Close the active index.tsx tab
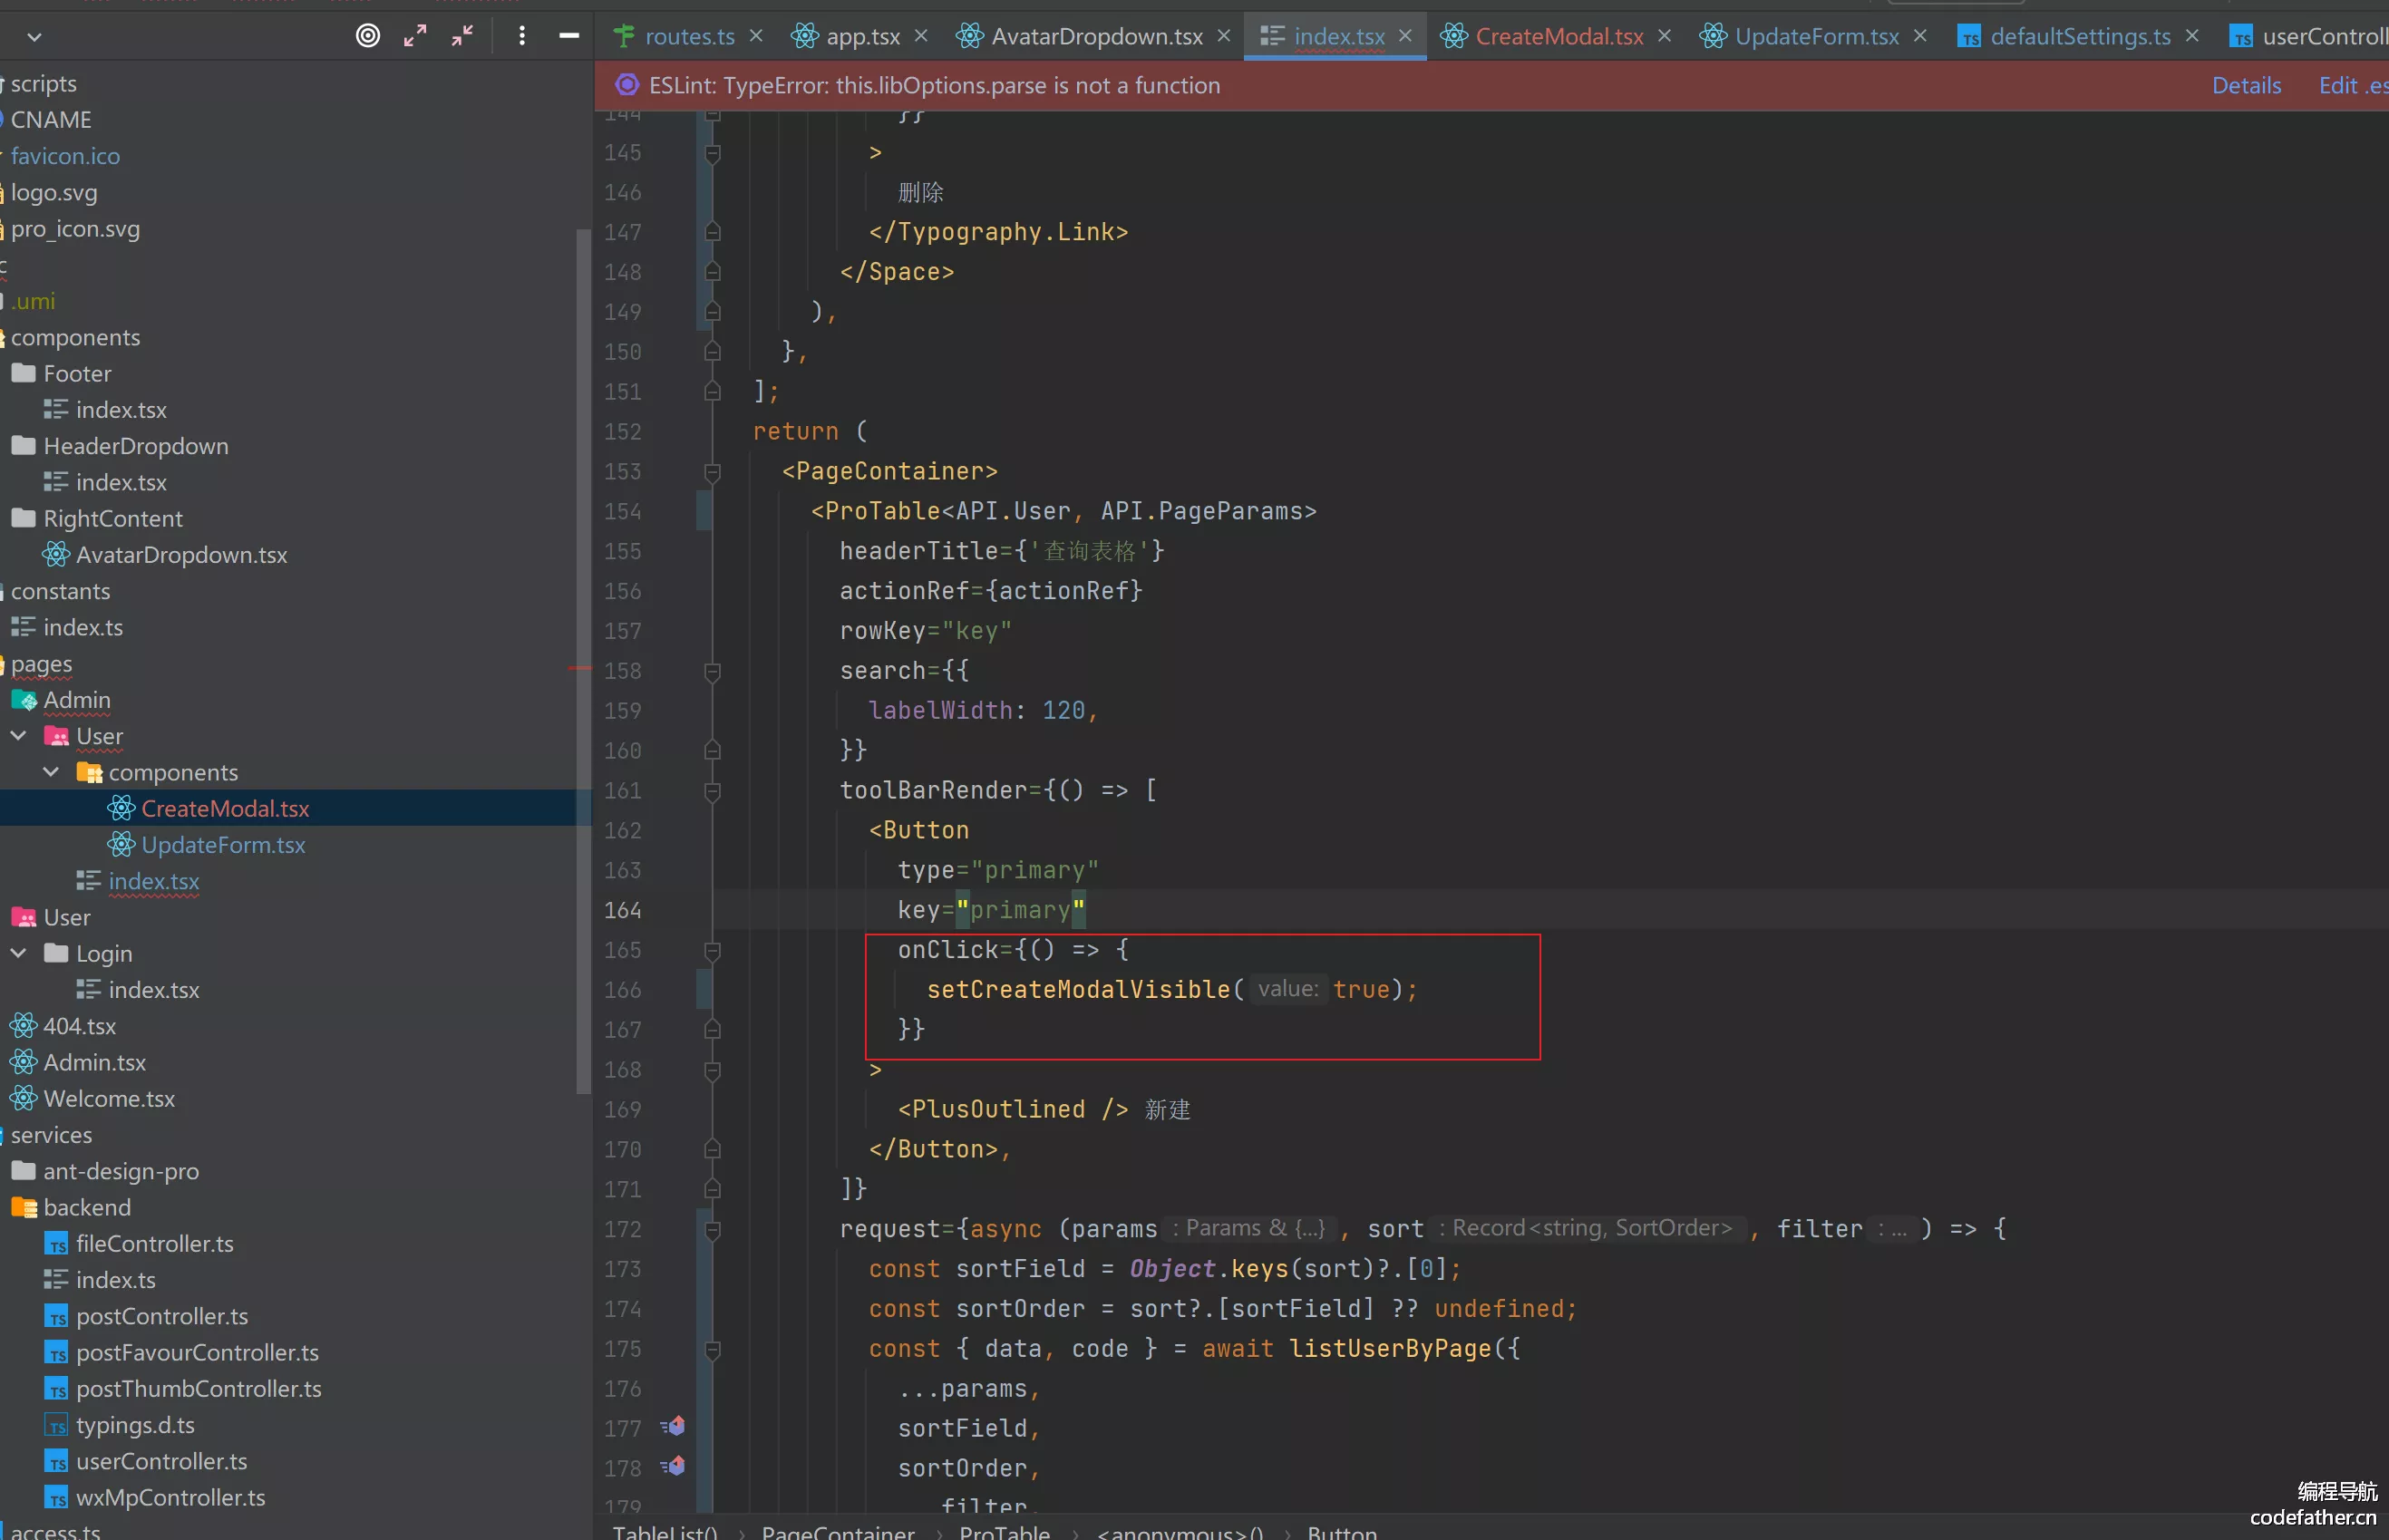Viewport: 2389px width, 1540px height. (1405, 36)
